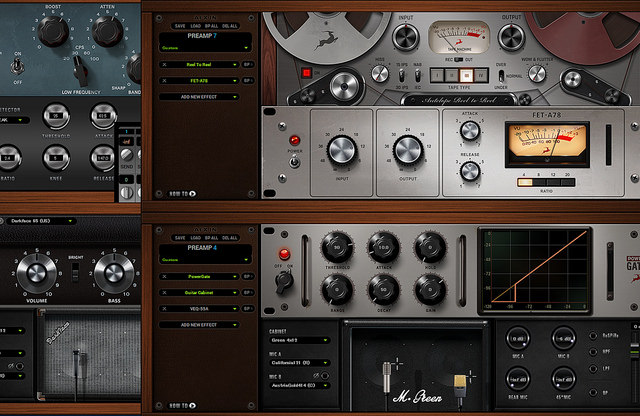Click DEL ALL in the Preamp 7 panel

click(x=230, y=26)
